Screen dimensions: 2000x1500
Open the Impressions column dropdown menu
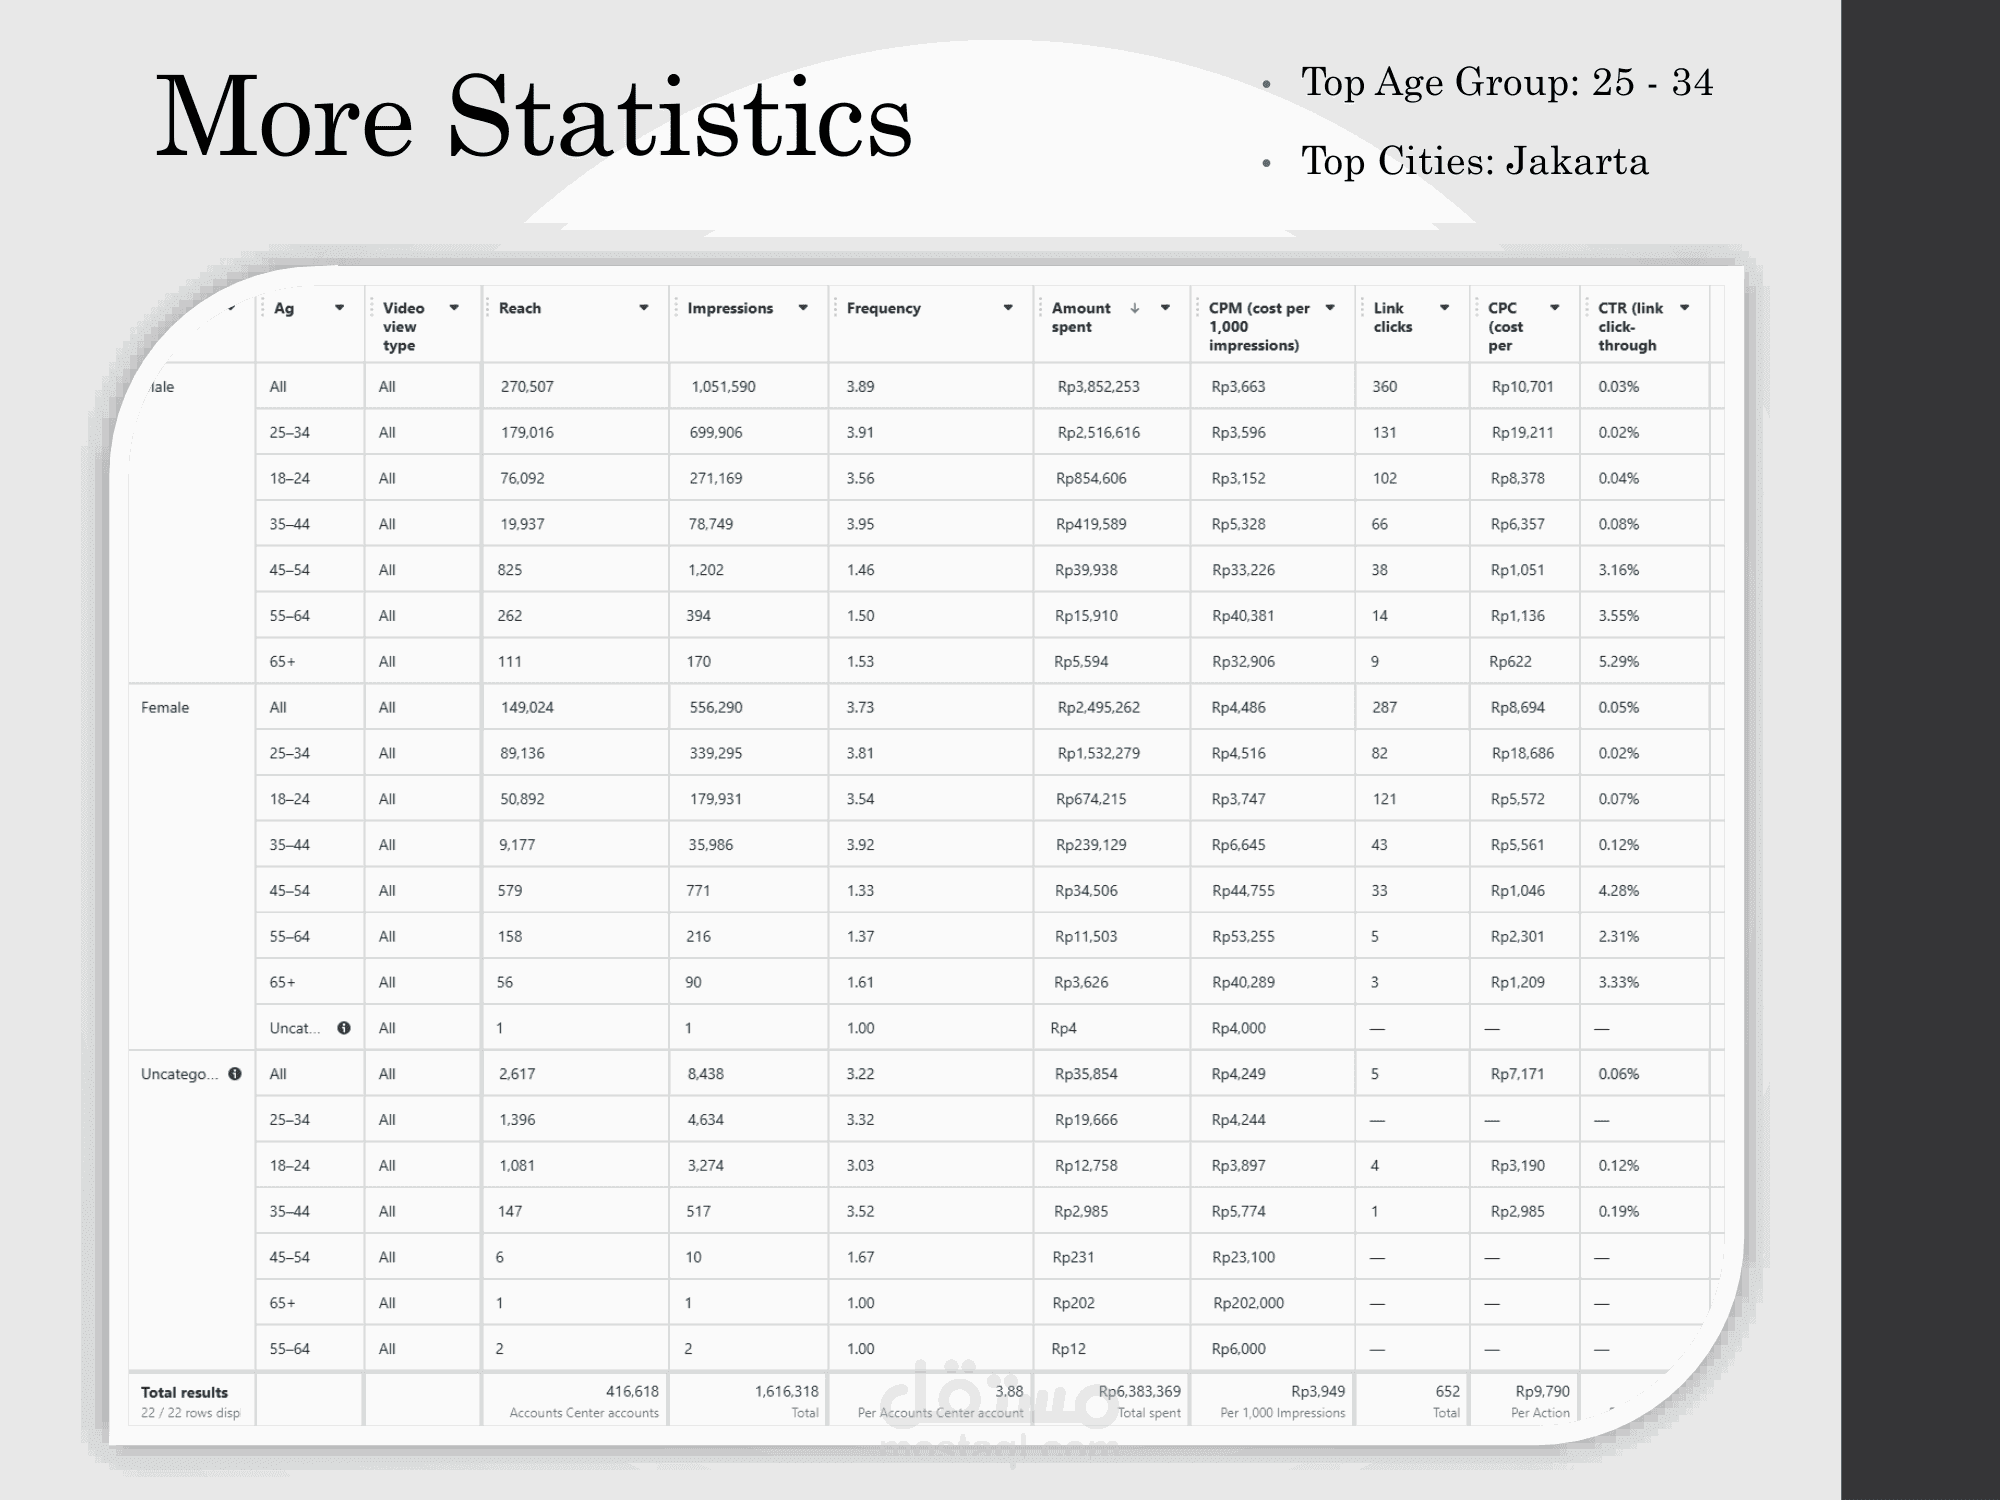point(803,308)
